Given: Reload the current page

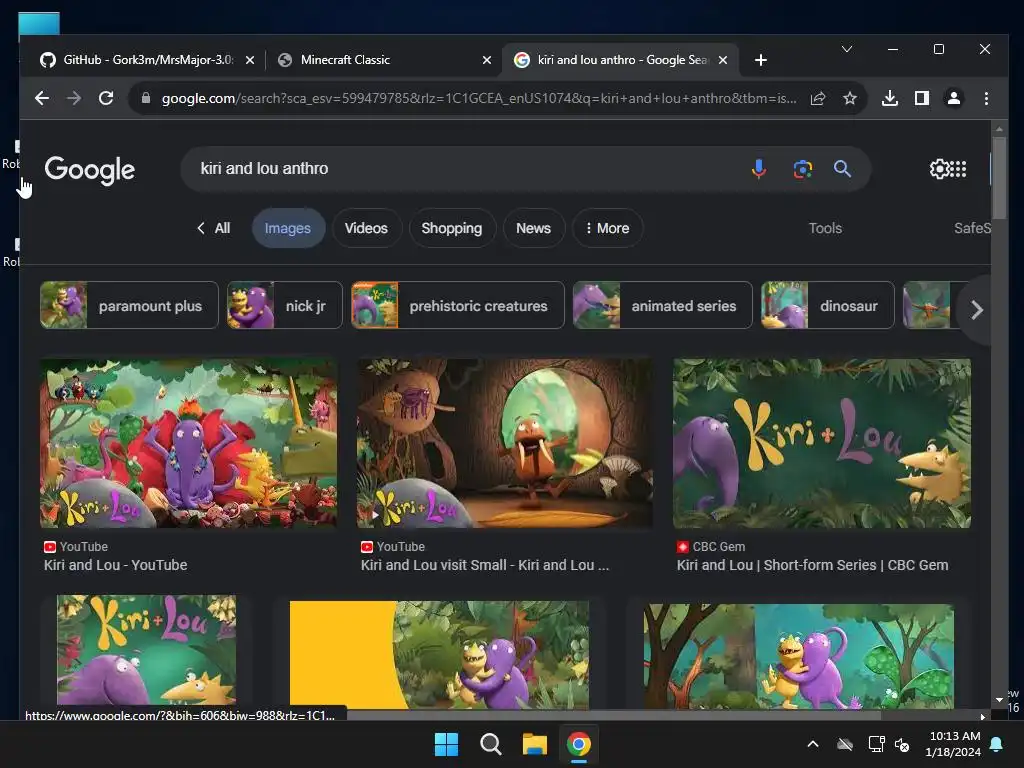Looking at the screenshot, I should click(x=106, y=99).
